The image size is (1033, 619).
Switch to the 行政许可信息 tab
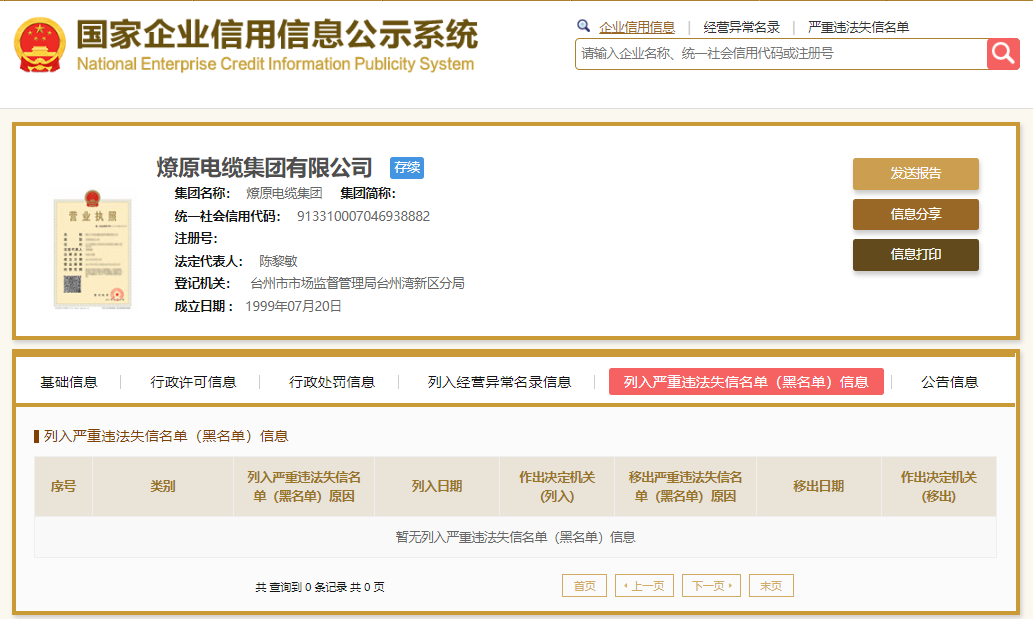click(193, 382)
